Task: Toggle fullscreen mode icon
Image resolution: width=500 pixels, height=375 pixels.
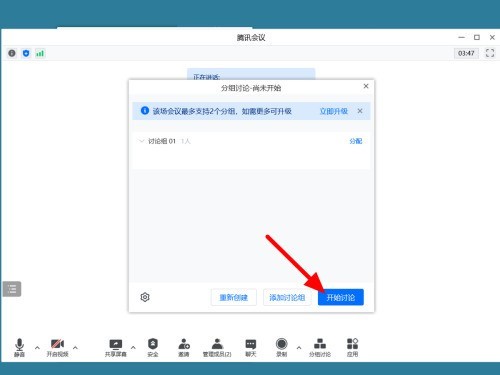Action: 490,53
